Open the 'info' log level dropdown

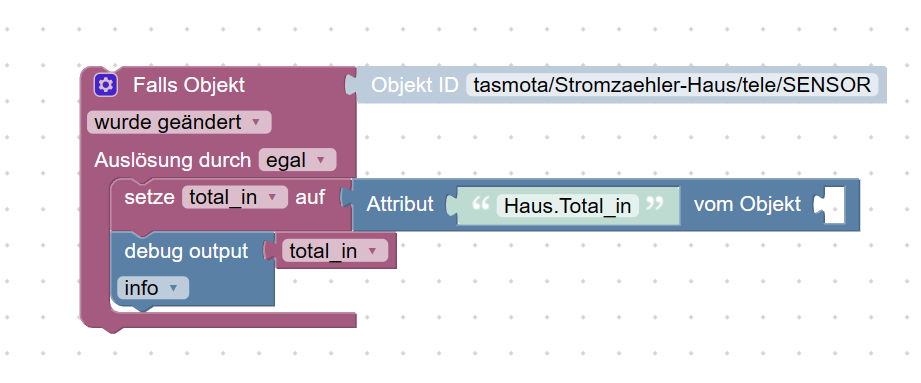(x=153, y=288)
